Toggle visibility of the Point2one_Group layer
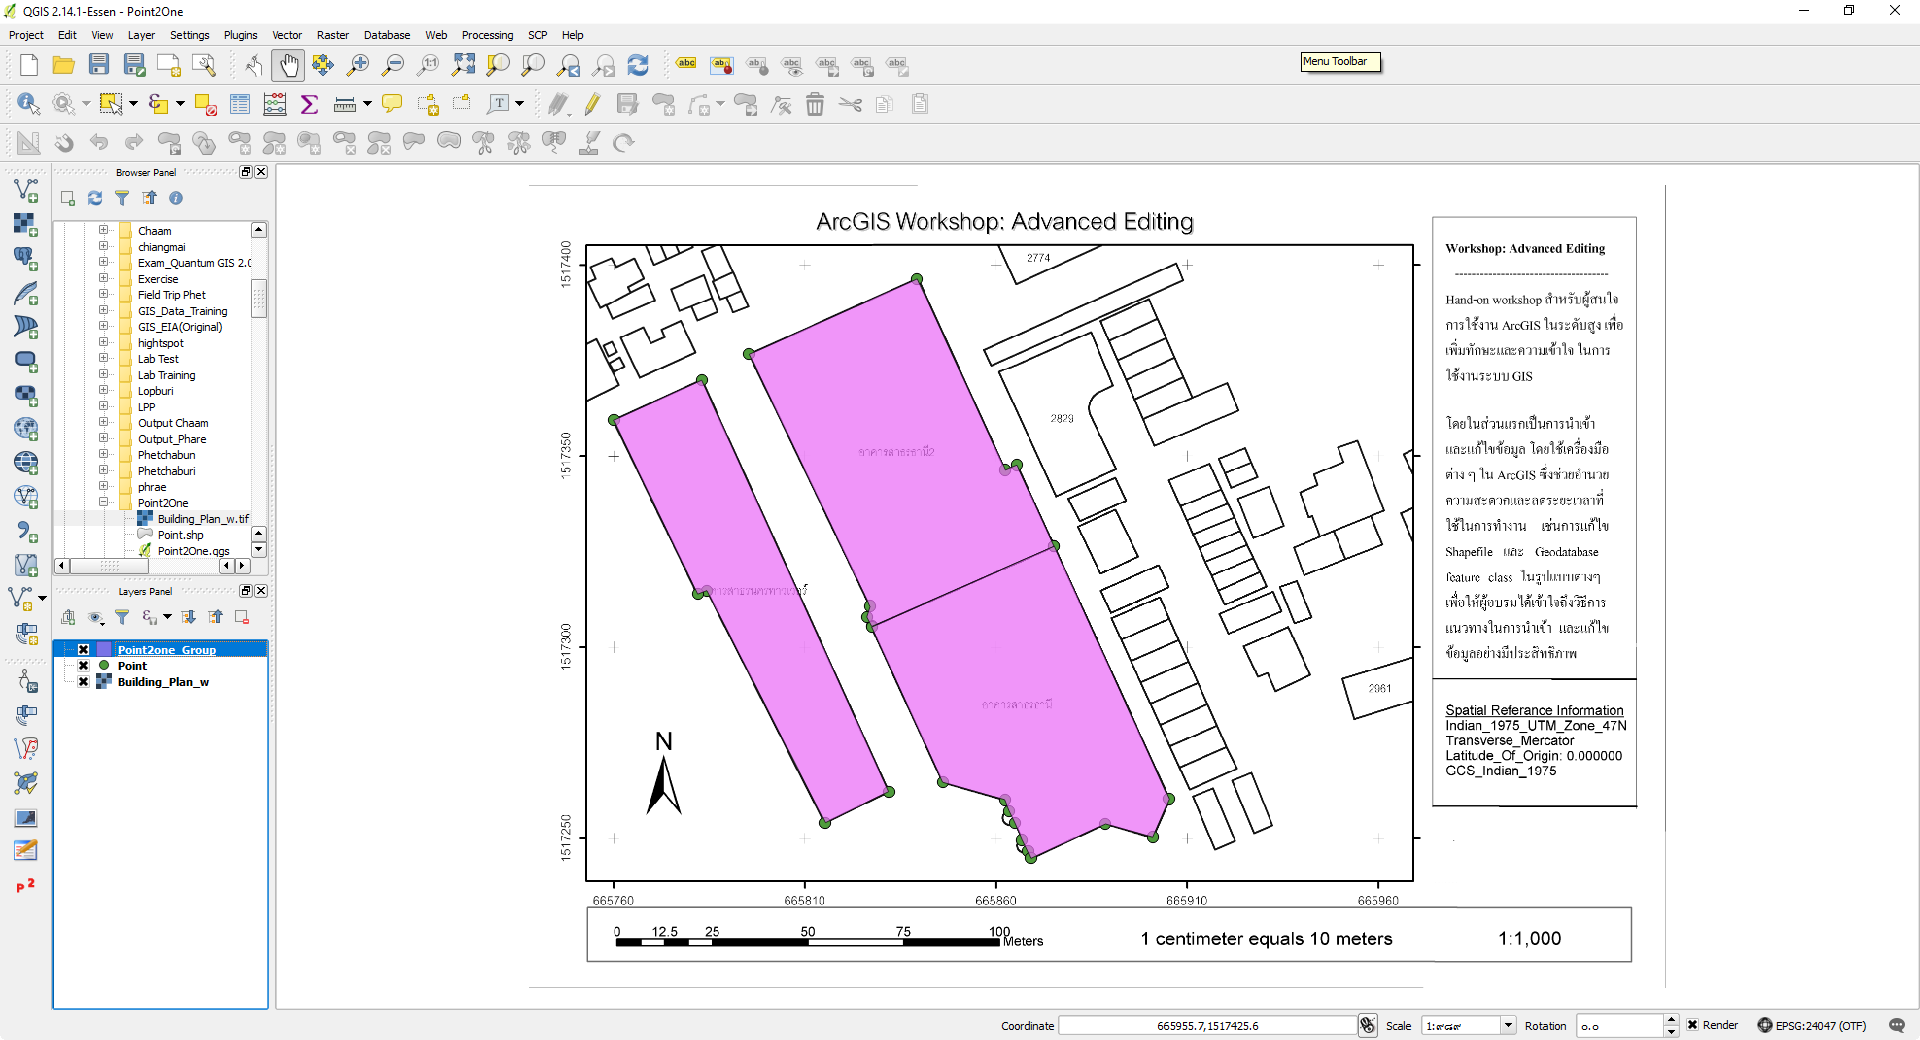Viewport: 1920px width, 1040px height. [x=84, y=650]
